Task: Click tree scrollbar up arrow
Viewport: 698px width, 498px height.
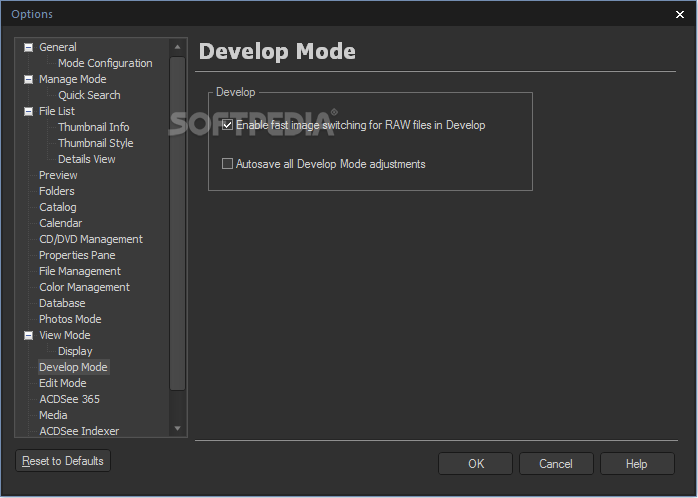Action: point(177,47)
